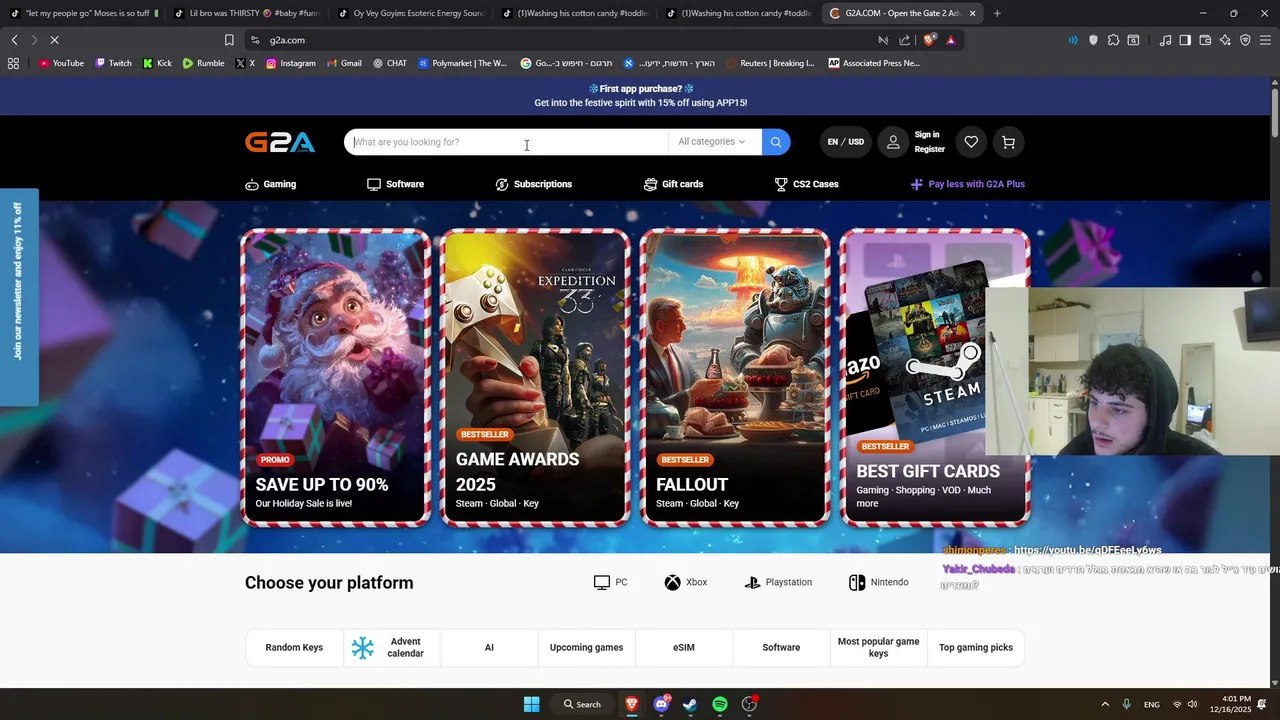Image resolution: width=1280 pixels, height=720 pixels.
Task: Select the Nintendo platform
Action: 879,582
